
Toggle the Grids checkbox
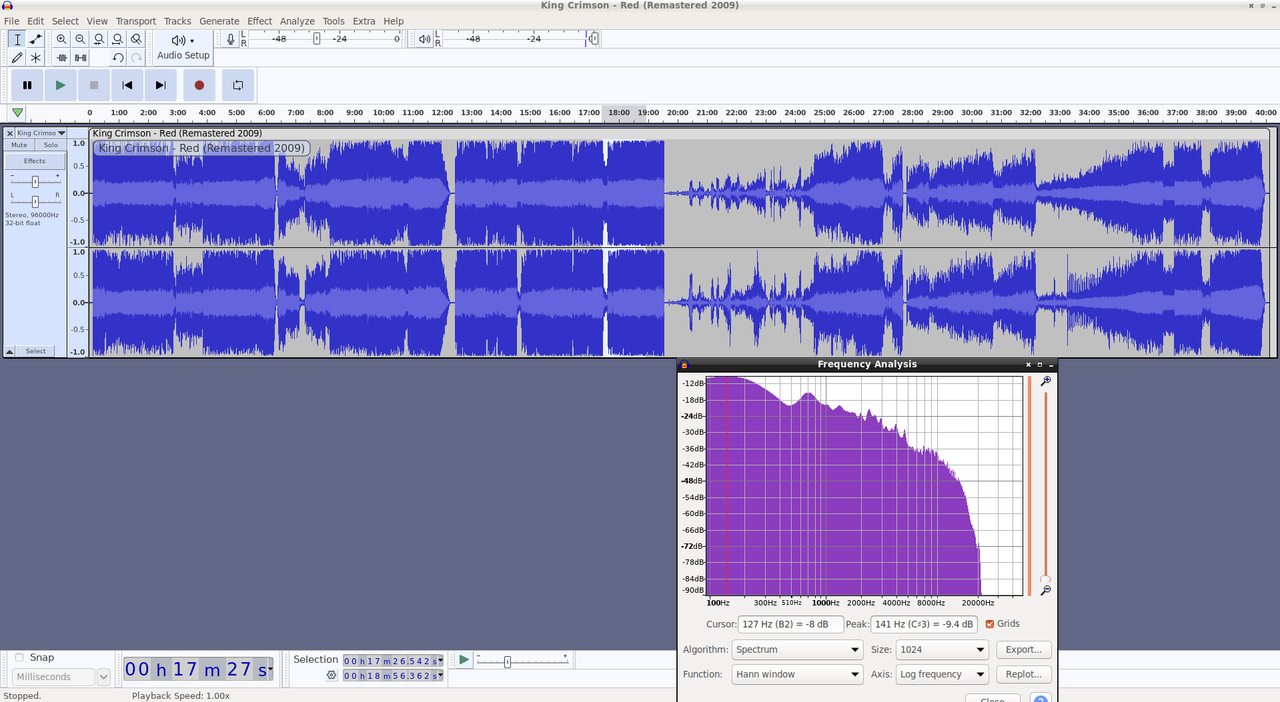[x=990, y=624]
